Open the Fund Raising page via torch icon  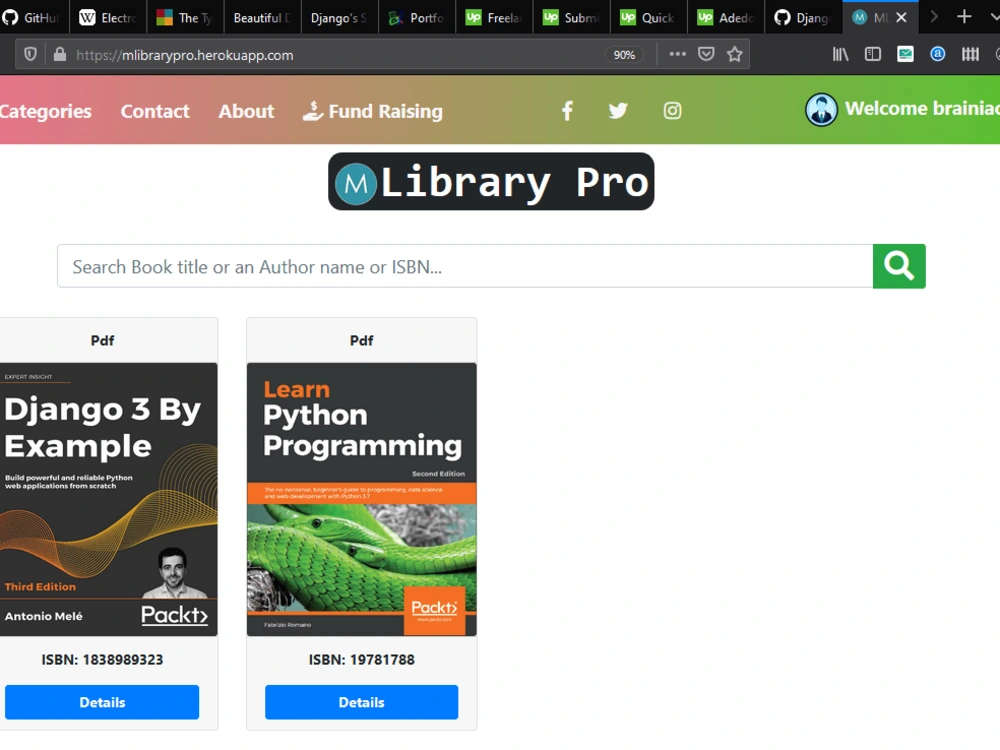click(x=316, y=111)
